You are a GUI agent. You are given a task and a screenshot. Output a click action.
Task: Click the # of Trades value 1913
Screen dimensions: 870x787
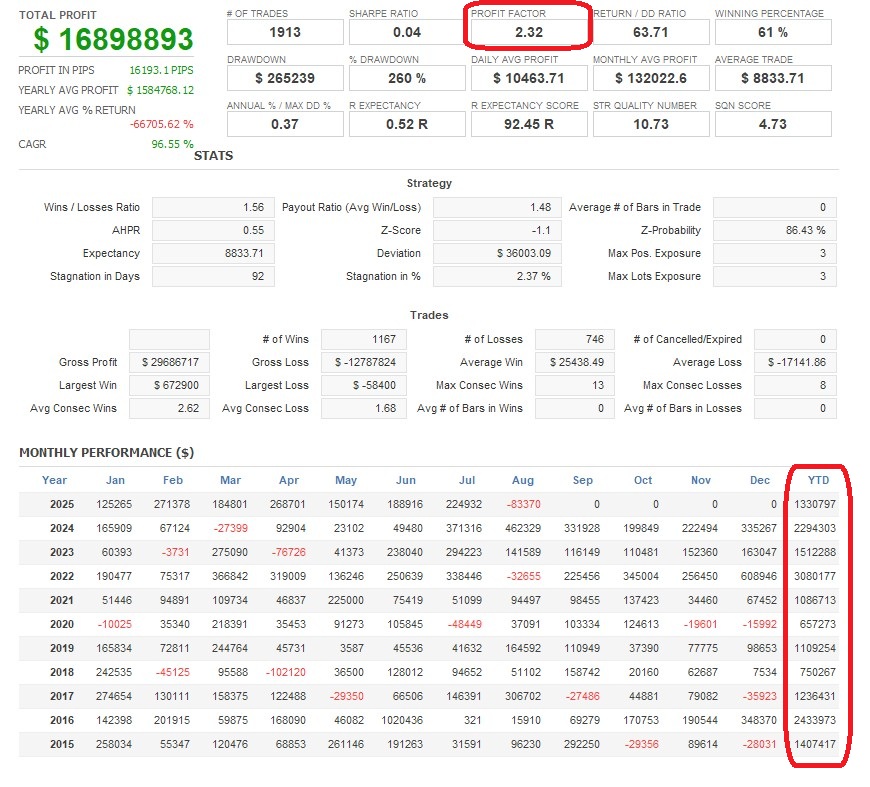tap(285, 32)
